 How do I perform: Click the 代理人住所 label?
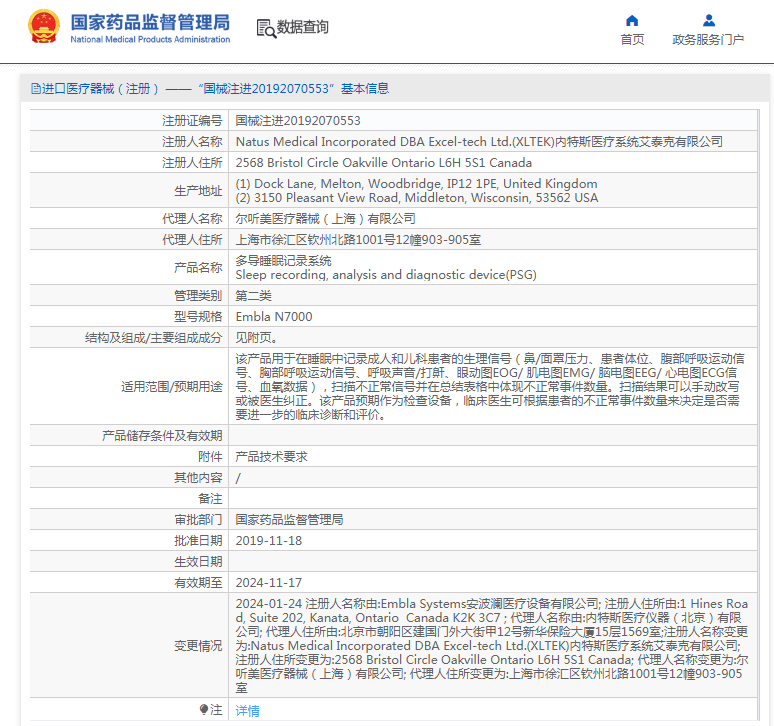pyautogui.click(x=192, y=240)
